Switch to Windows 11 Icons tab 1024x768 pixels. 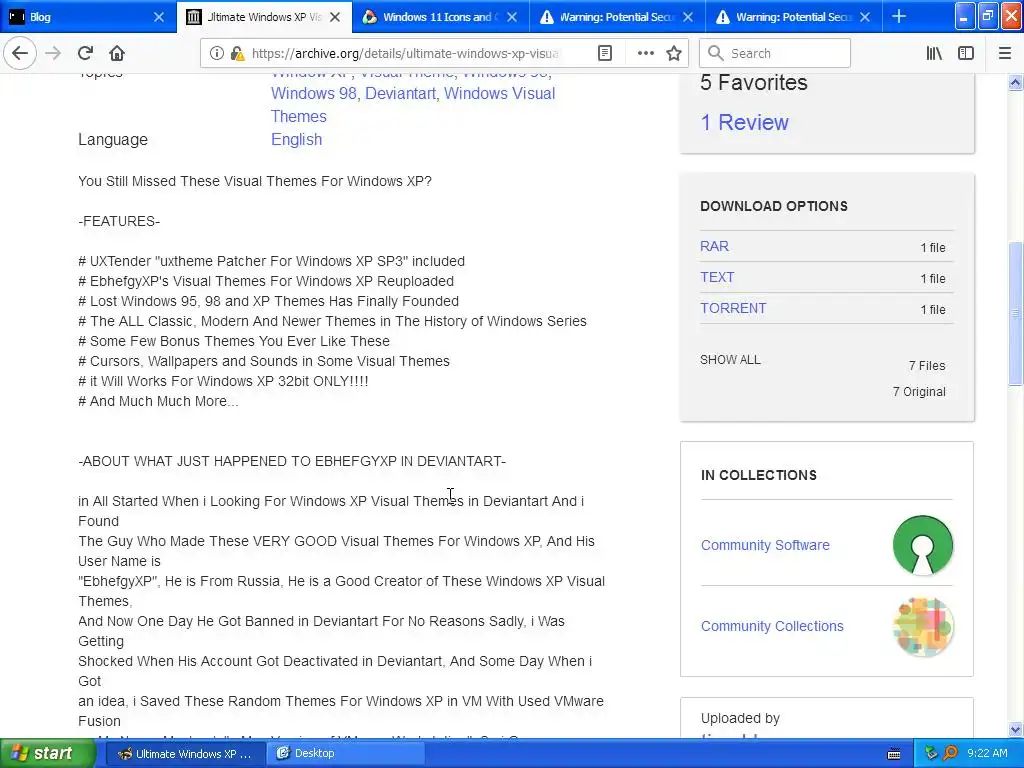coord(441,17)
